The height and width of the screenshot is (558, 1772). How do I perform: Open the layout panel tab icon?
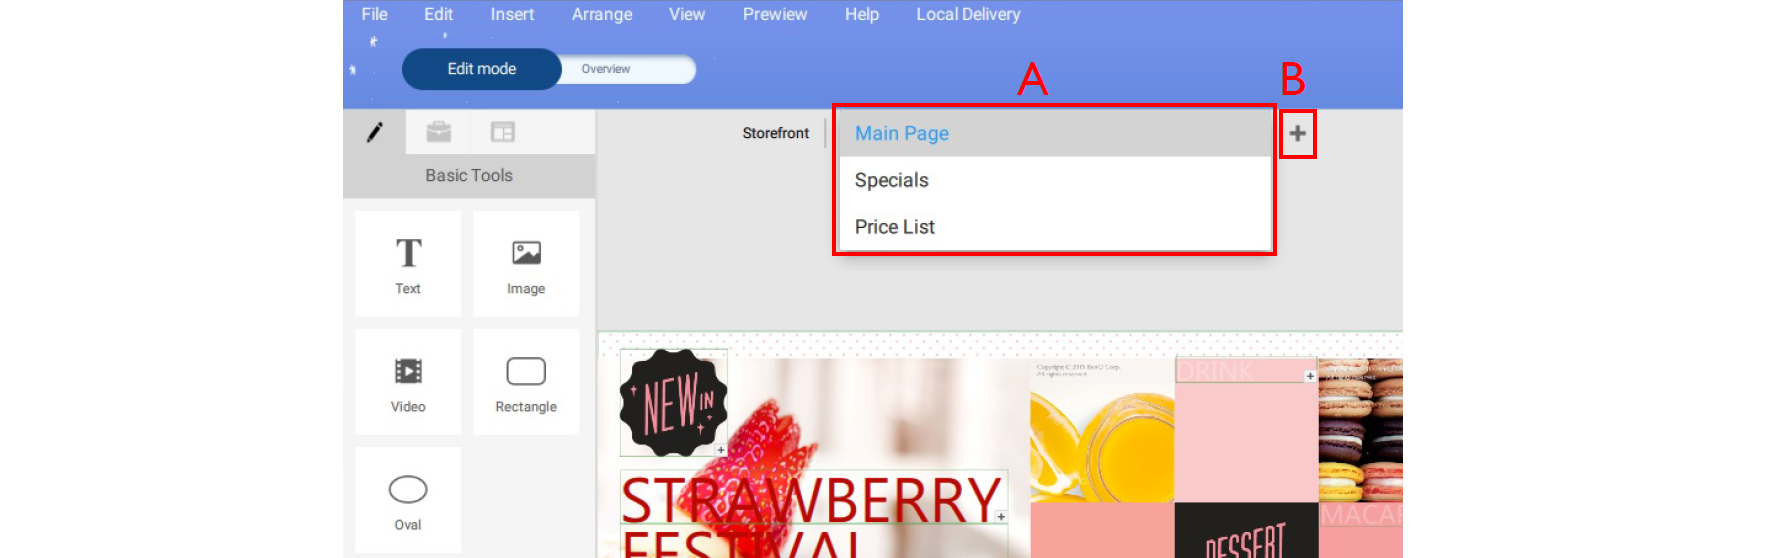tap(502, 132)
